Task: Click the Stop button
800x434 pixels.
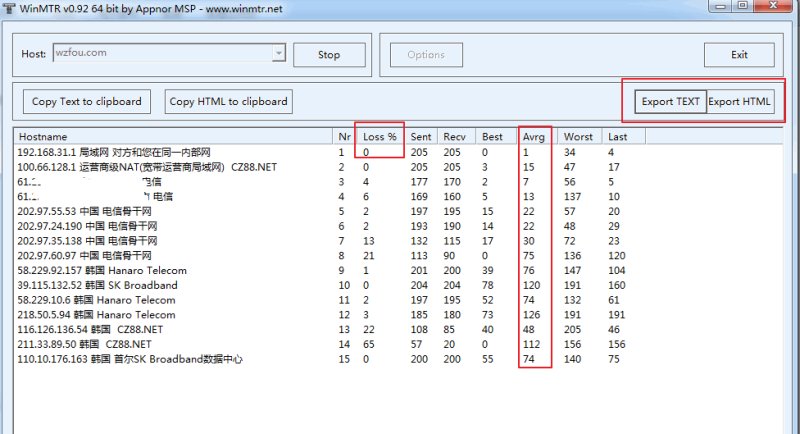Action: click(329, 55)
